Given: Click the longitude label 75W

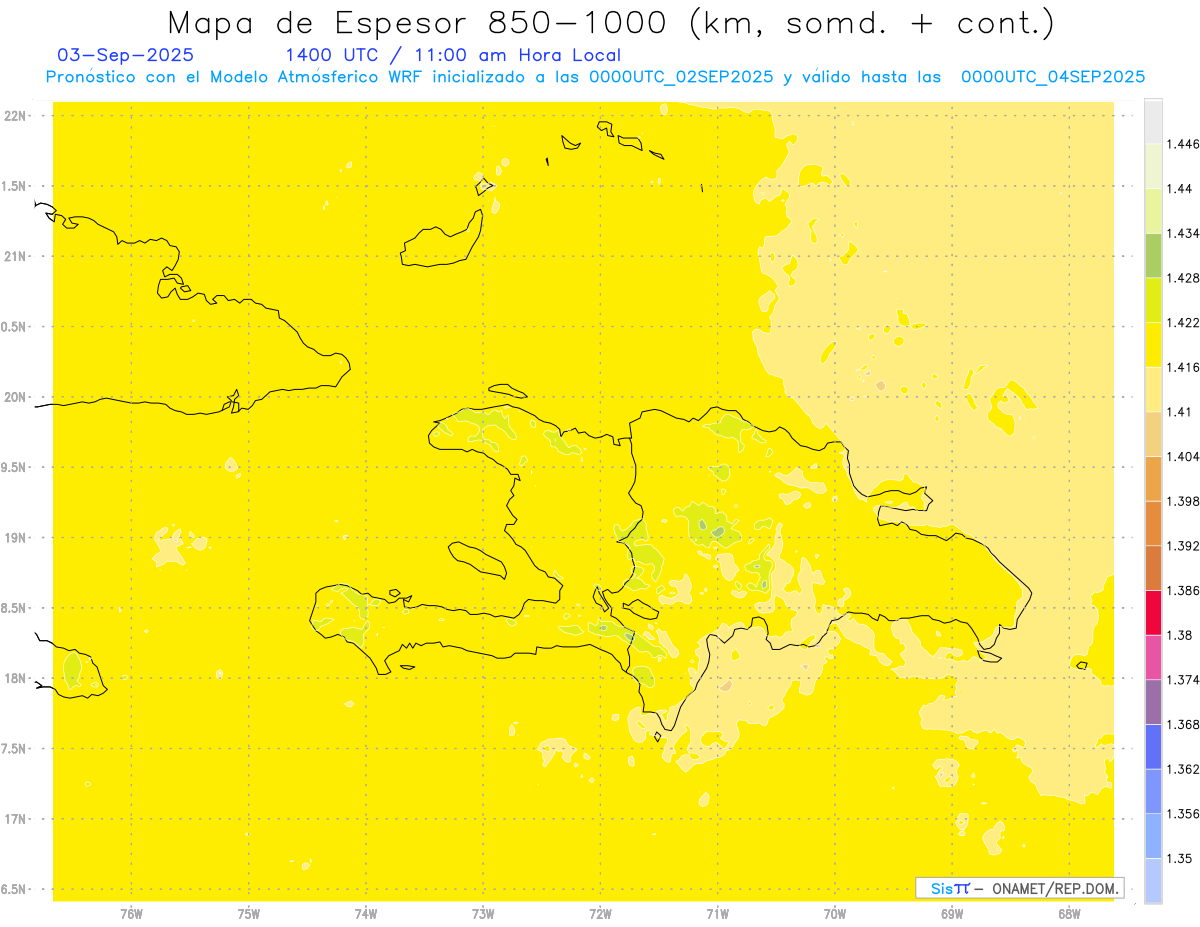Looking at the screenshot, I should click(249, 914).
